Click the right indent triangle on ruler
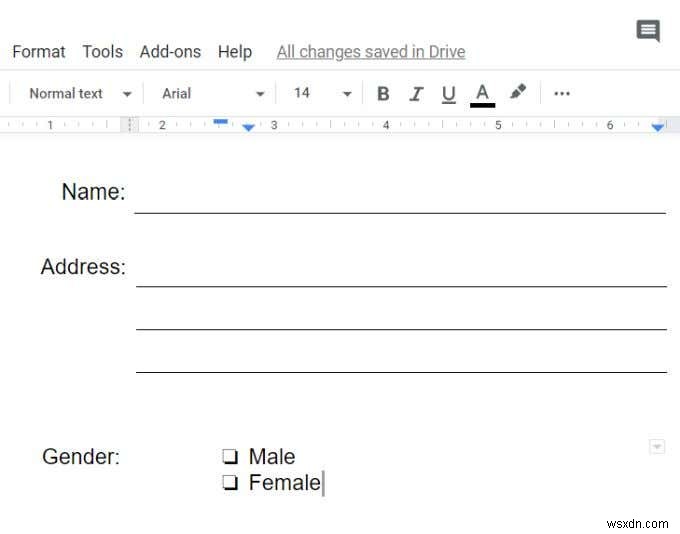Image resolution: width=680 pixels, height=534 pixels. click(658, 127)
